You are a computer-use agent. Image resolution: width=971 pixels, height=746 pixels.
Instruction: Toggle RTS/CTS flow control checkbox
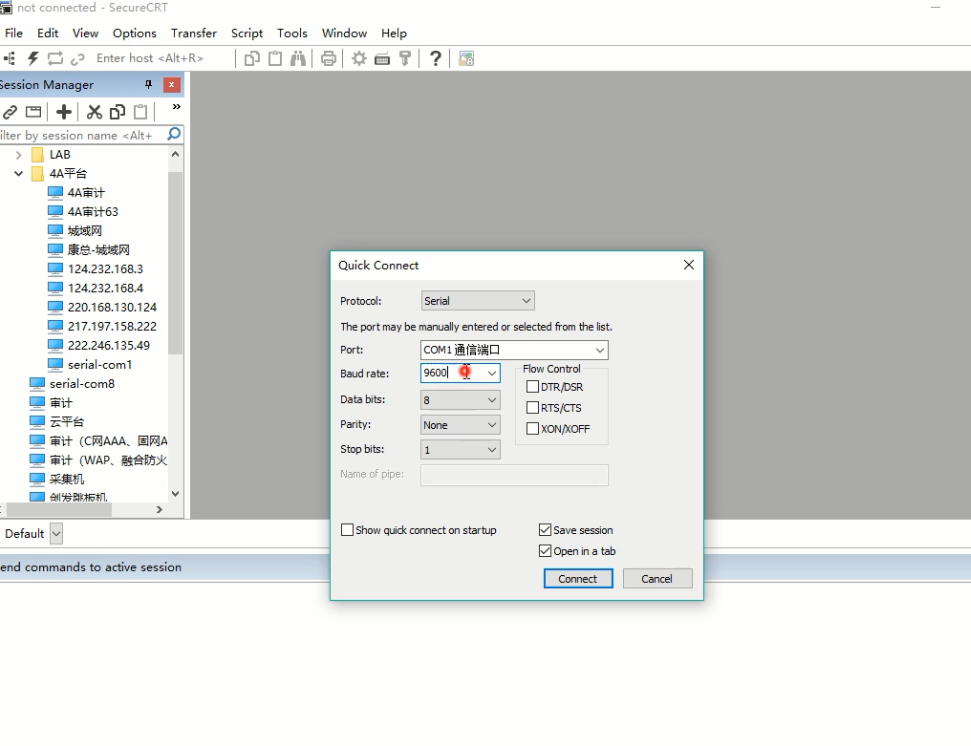(x=532, y=408)
